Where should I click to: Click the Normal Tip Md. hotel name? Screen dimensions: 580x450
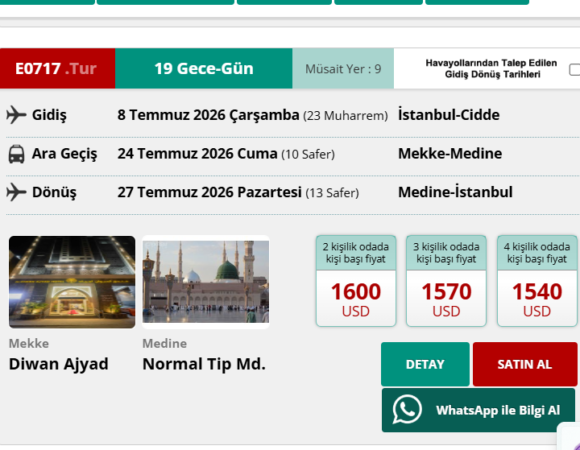(x=204, y=364)
